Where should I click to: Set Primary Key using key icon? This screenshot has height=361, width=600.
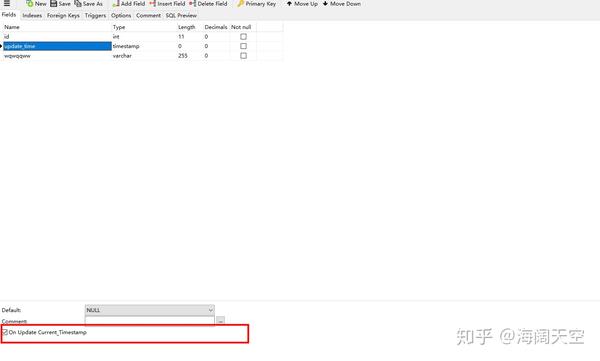click(x=240, y=3)
